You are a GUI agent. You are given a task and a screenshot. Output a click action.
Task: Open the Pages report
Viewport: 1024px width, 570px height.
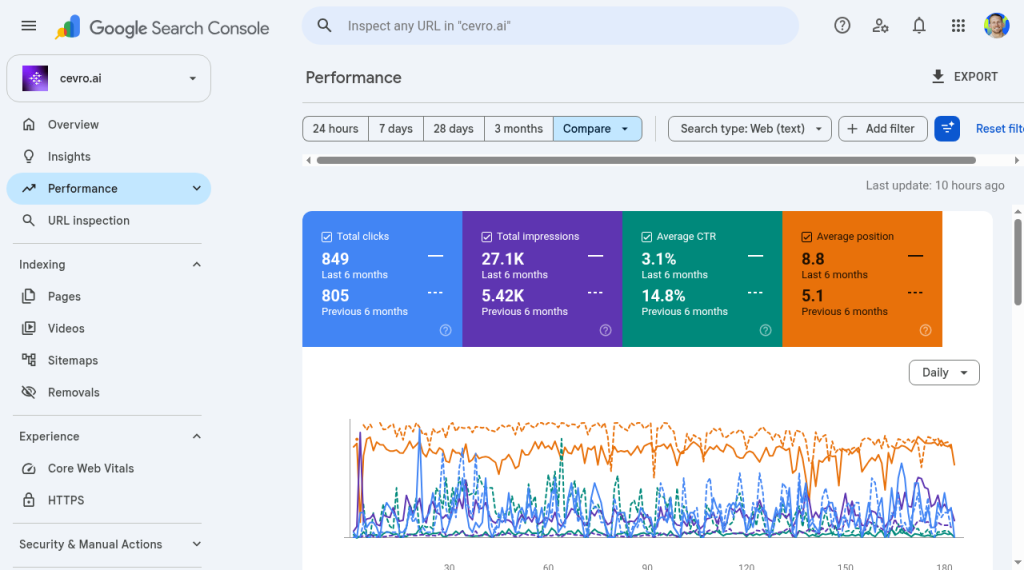[x=108, y=296]
